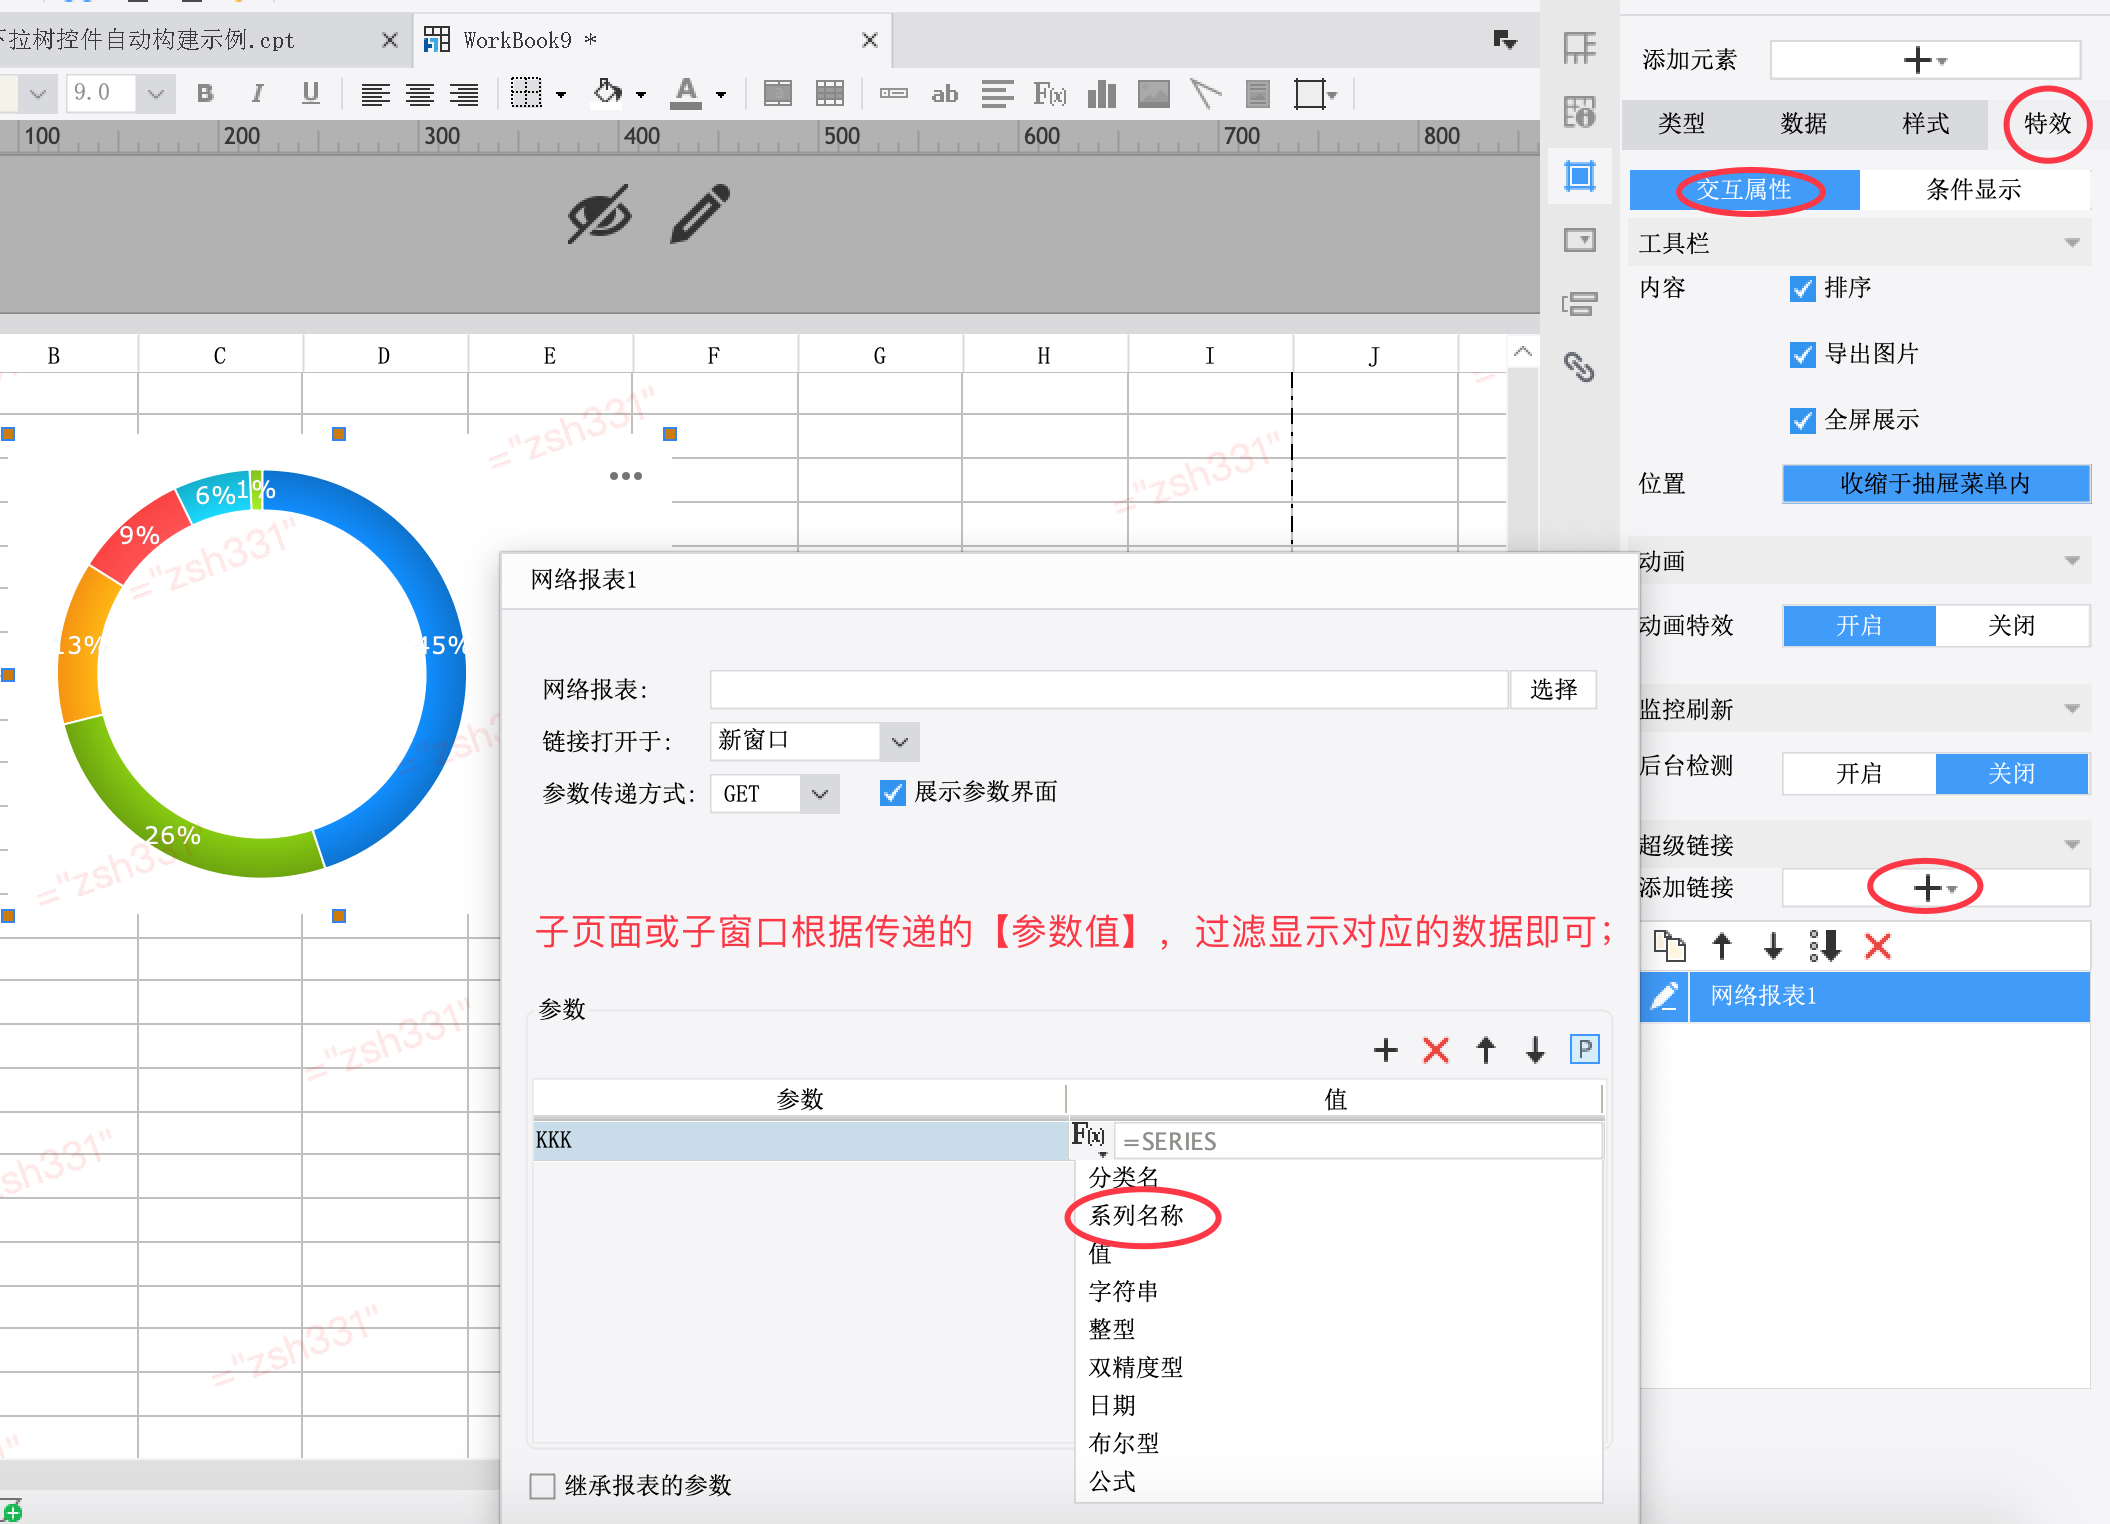Toggle the 全屏展示 checkbox
The height and width of the screenshot is (1524, 2110).
click(x=1802, y=421)
